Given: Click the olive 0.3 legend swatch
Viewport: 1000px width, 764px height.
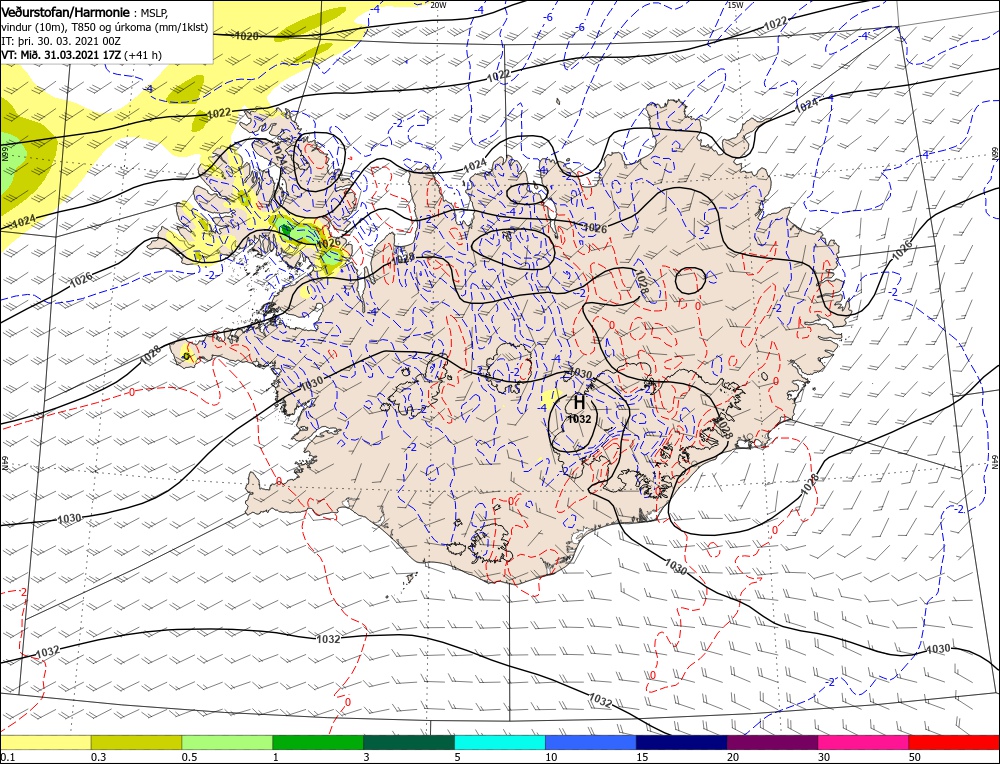Looking at the screenshot, I should click(136, 742).
